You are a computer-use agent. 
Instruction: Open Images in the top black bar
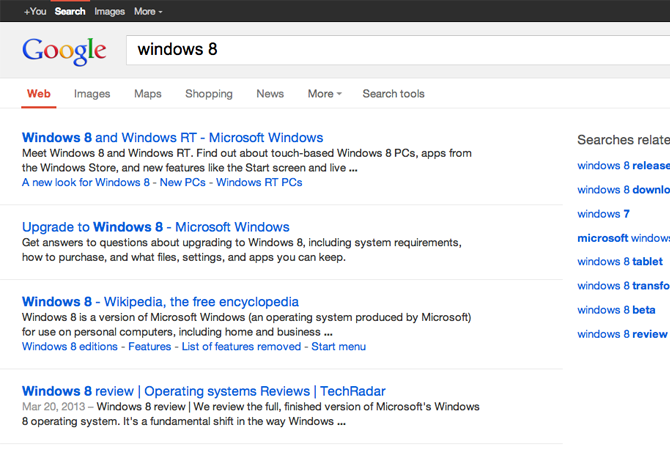pyautogui.click(x=109, y=12)
